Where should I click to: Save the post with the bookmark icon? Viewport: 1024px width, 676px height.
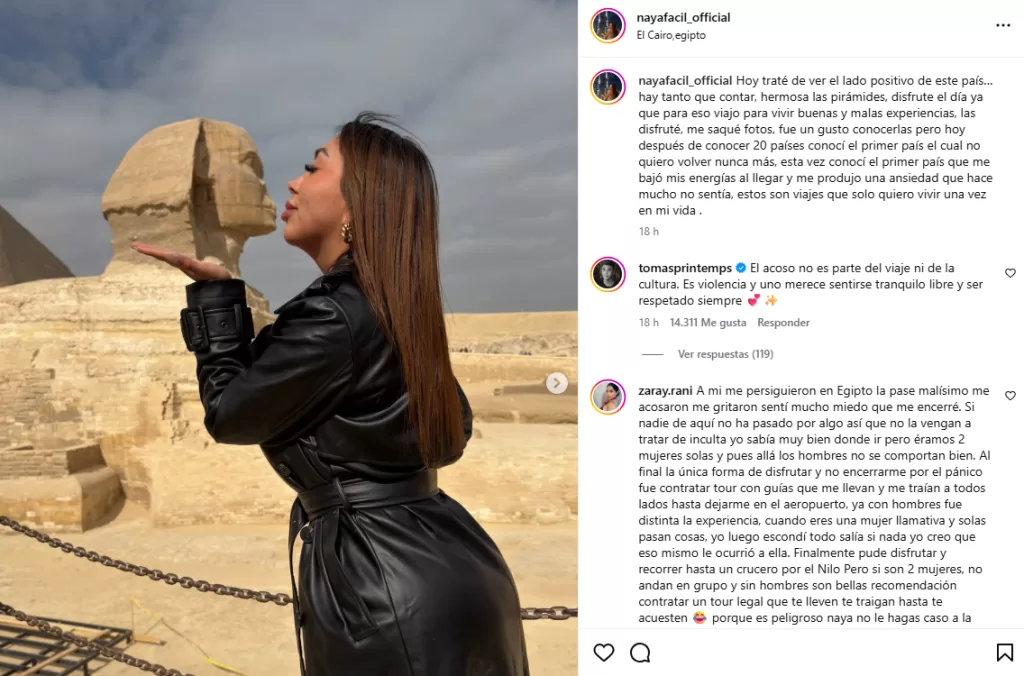1004,652
